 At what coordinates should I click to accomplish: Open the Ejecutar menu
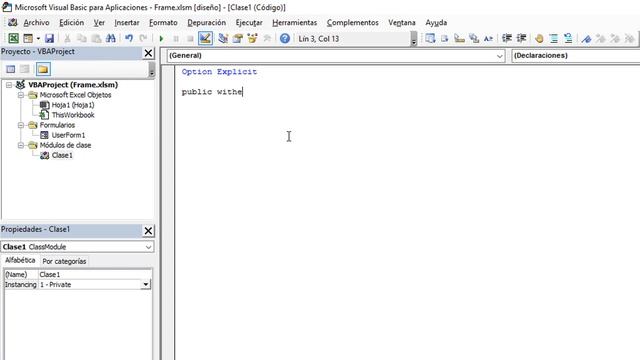click(x=249, y=22)
